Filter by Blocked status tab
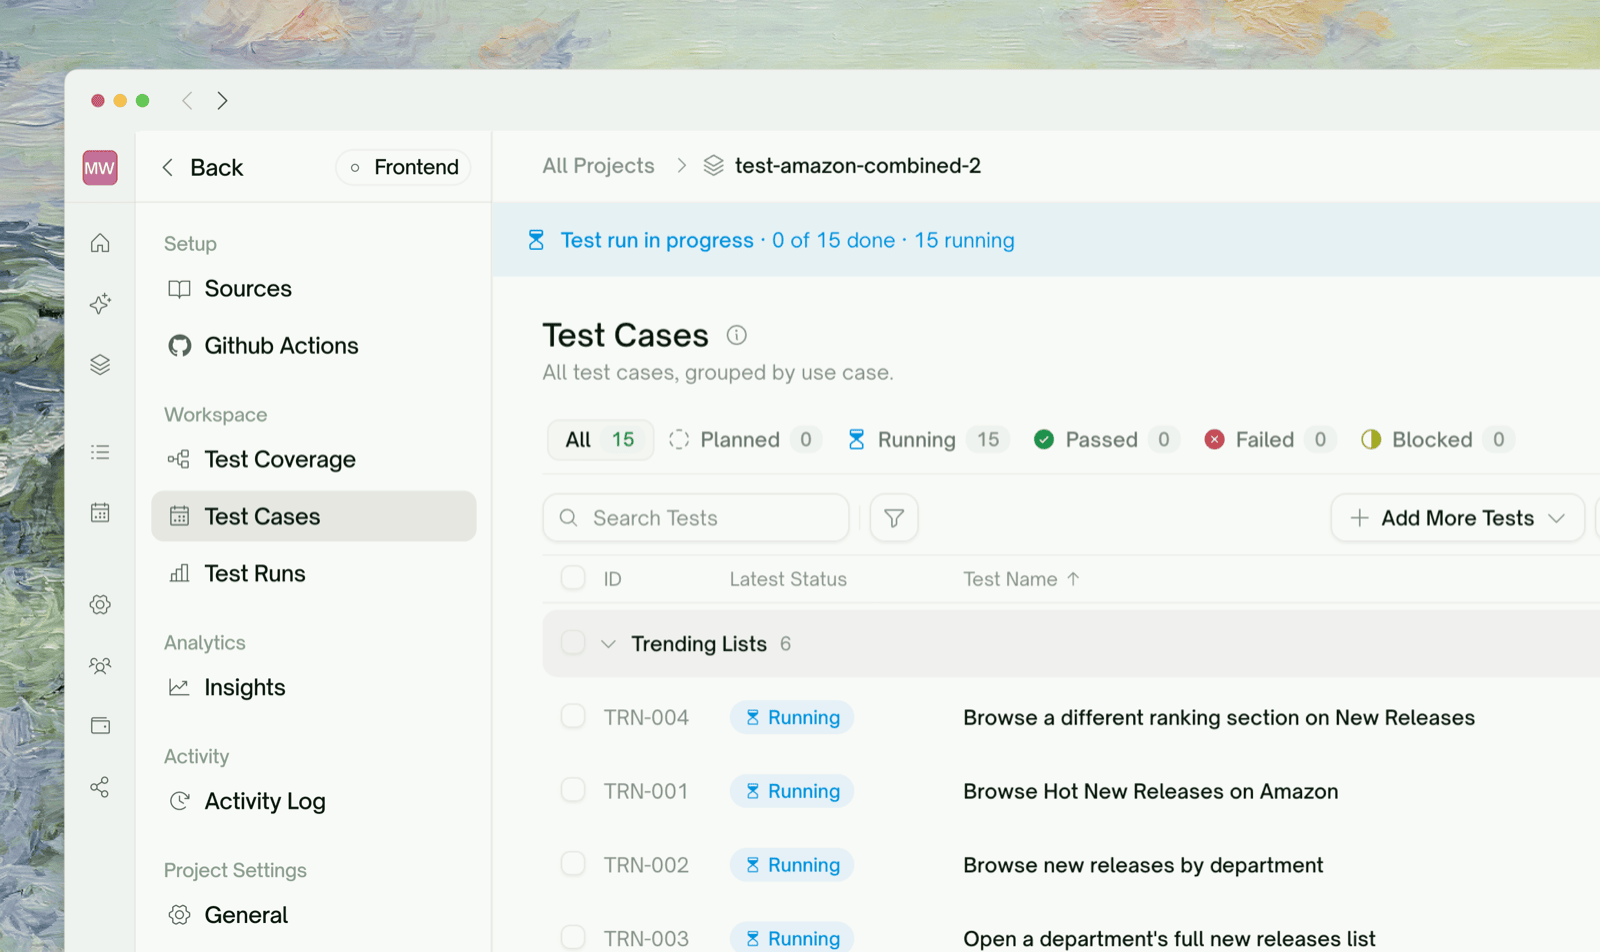The height and width of the screenshot is (952, 1600). click(x=1436, y=440)
